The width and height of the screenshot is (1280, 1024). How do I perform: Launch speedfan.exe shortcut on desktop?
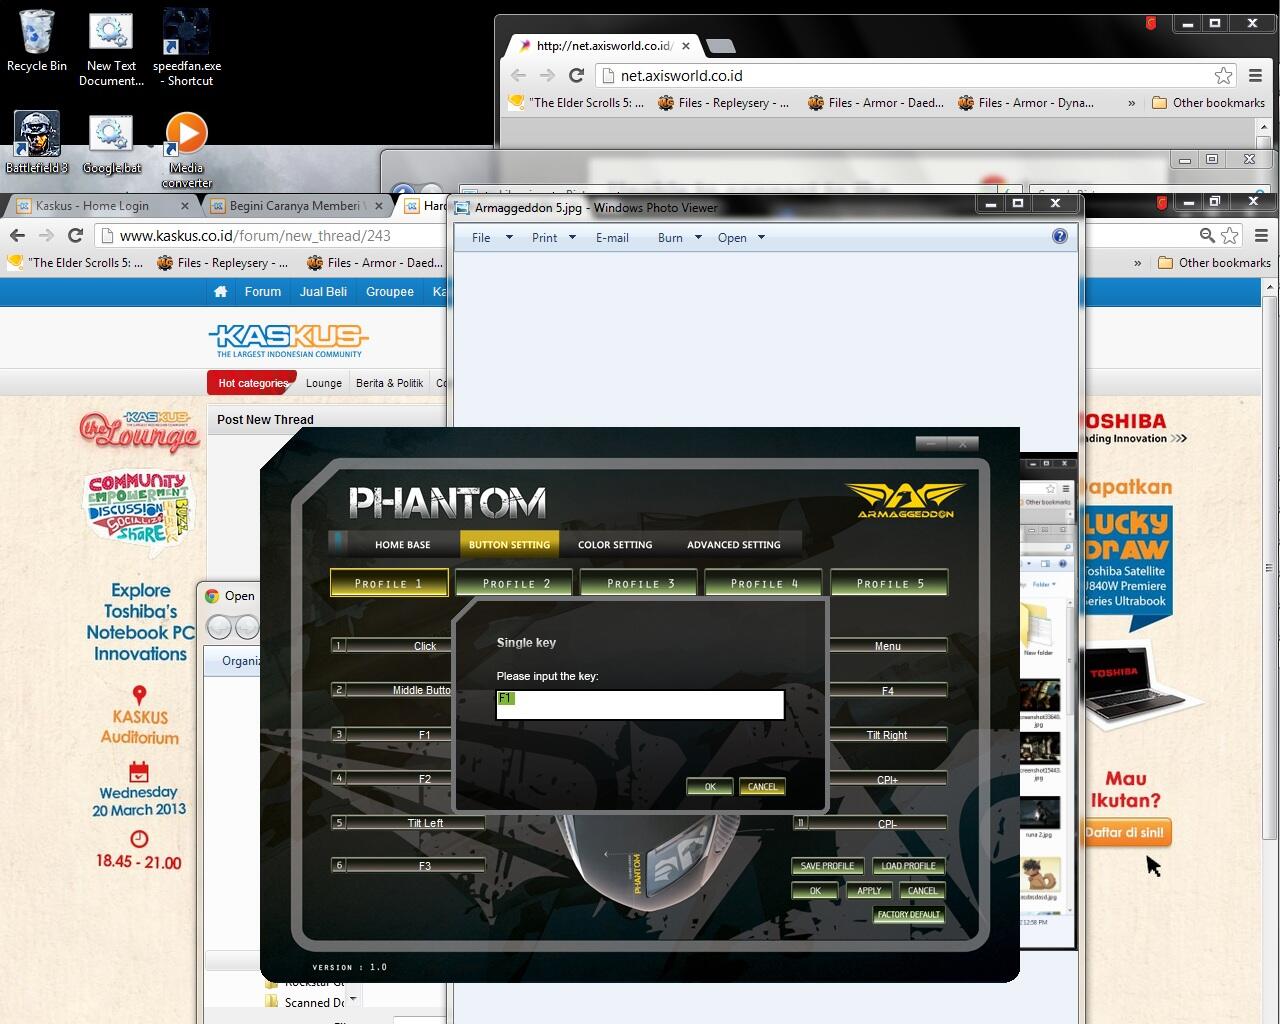pos(186,48)
